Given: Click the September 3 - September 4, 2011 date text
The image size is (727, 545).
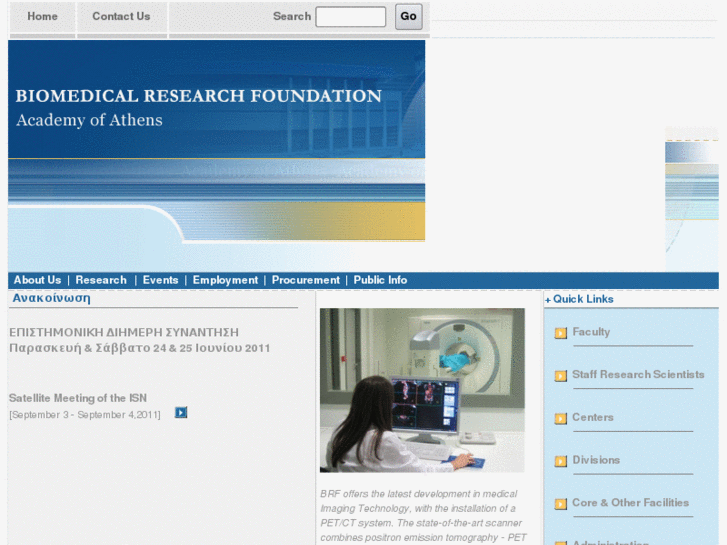Looking at the screenshot, I should (85, 415).
